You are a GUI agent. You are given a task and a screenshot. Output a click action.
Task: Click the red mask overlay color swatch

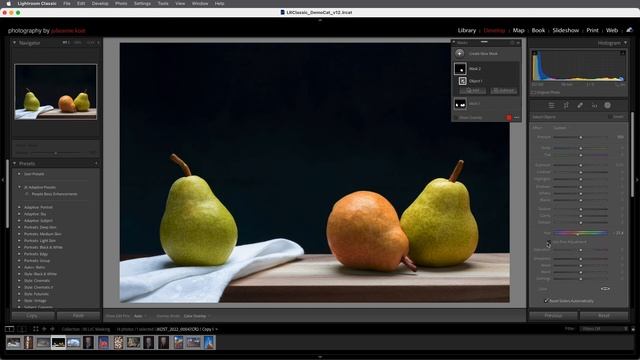509,118
